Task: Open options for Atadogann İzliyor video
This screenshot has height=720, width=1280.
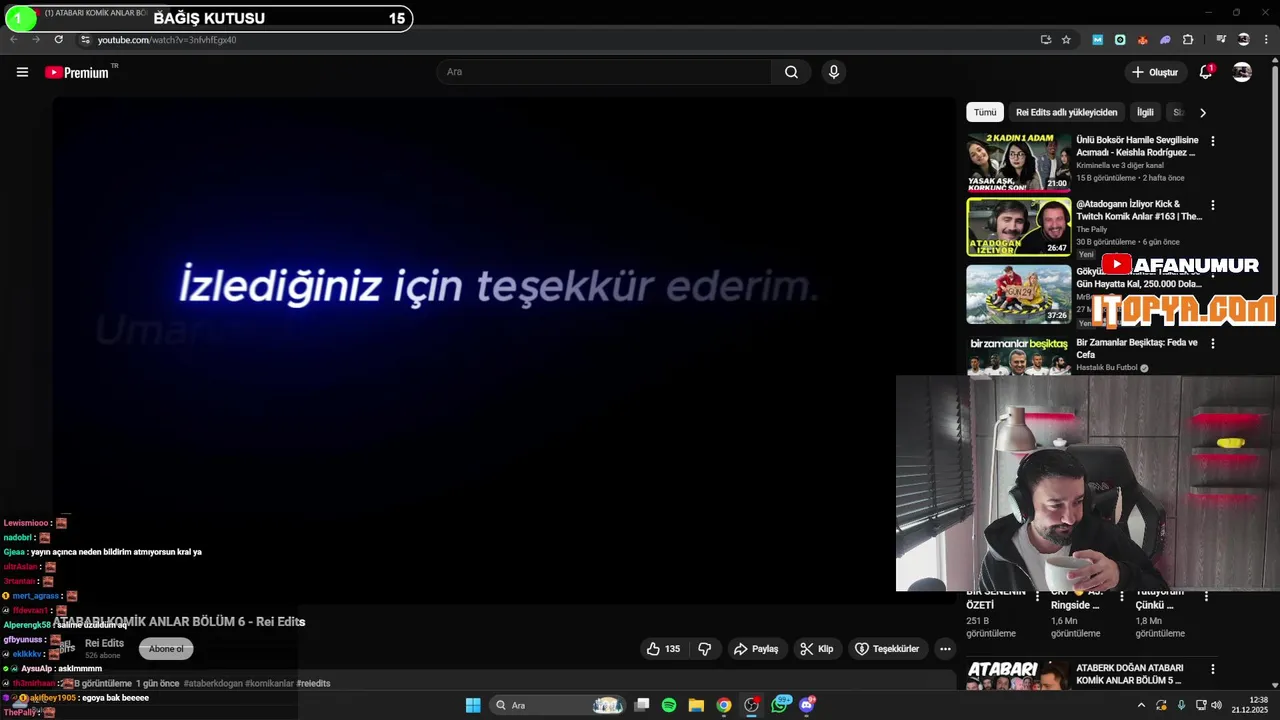Action: 1213,205
